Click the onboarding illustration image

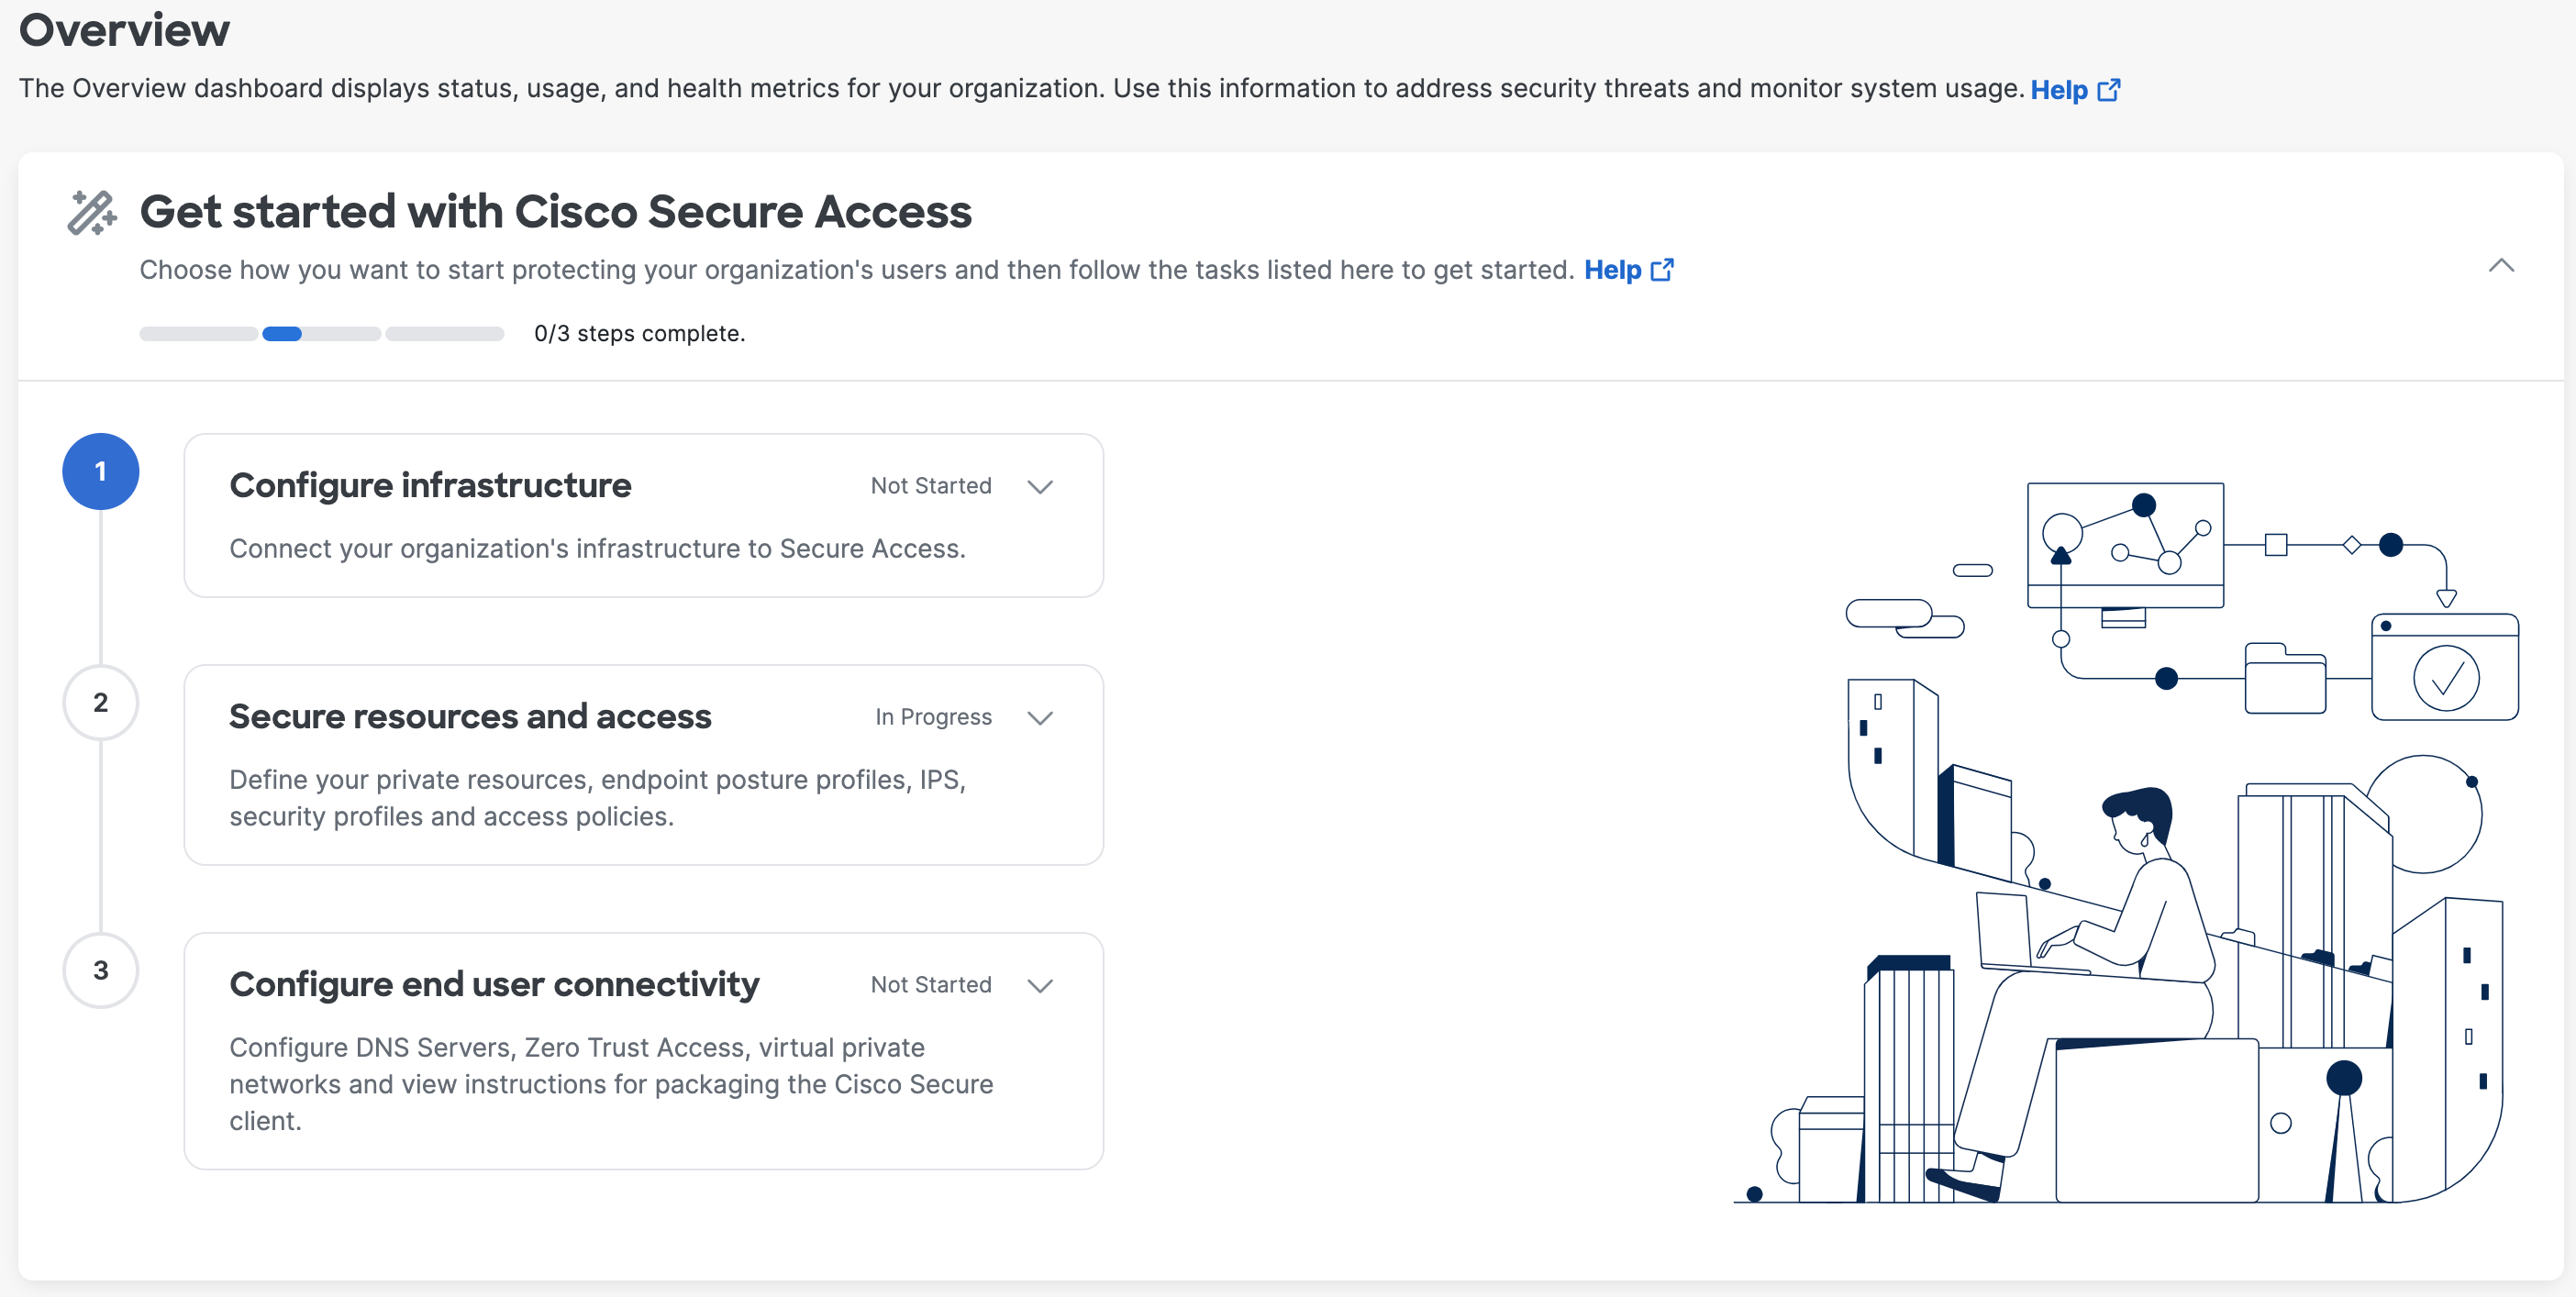pos(2126,842)
